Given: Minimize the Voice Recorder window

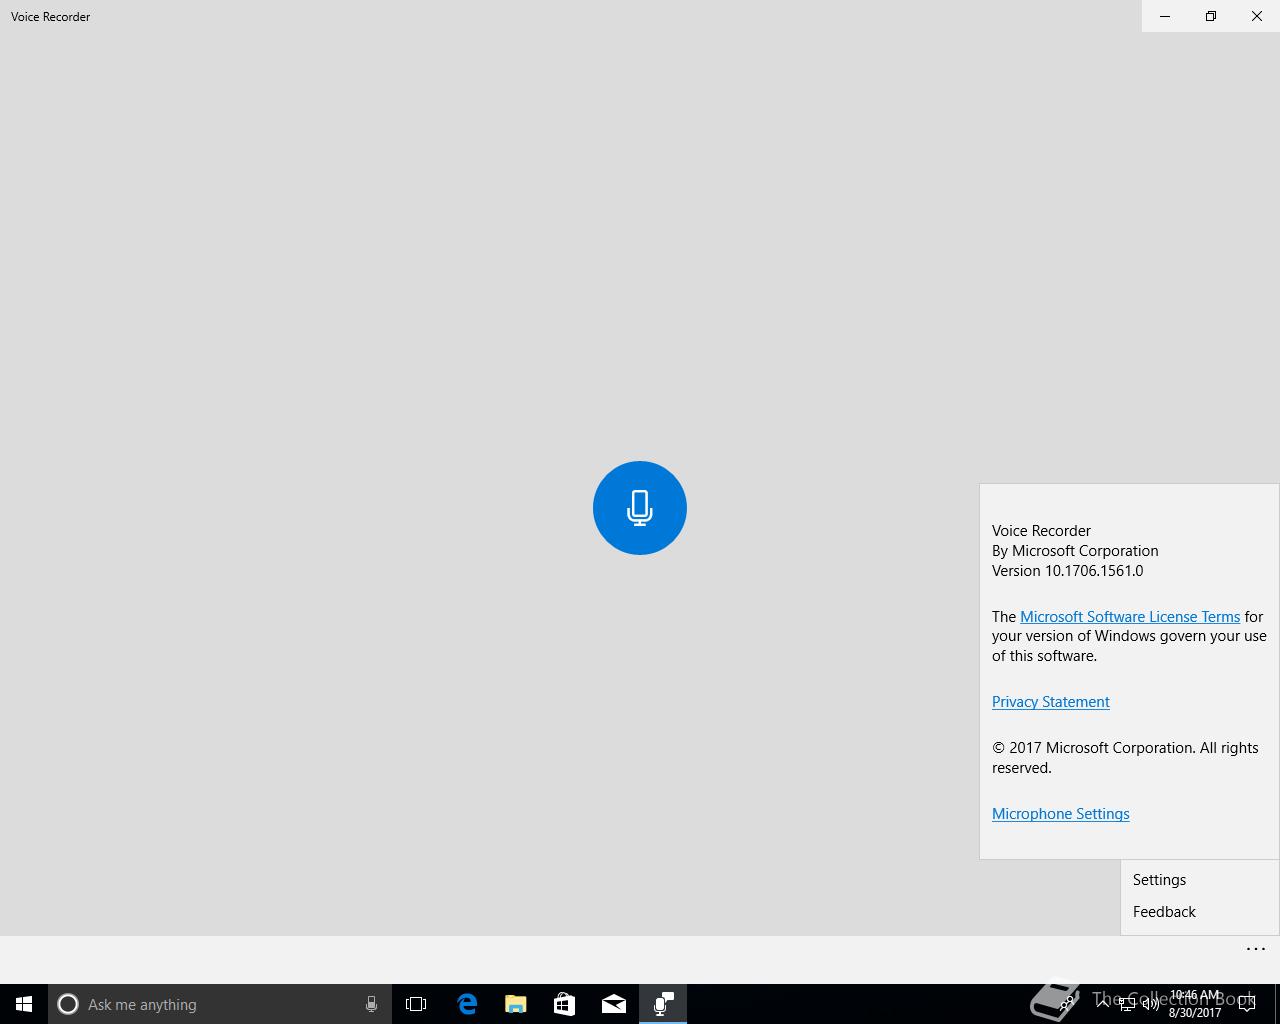Looking at the screenshot, I should pyautogui.click(x=1165, y=16).
